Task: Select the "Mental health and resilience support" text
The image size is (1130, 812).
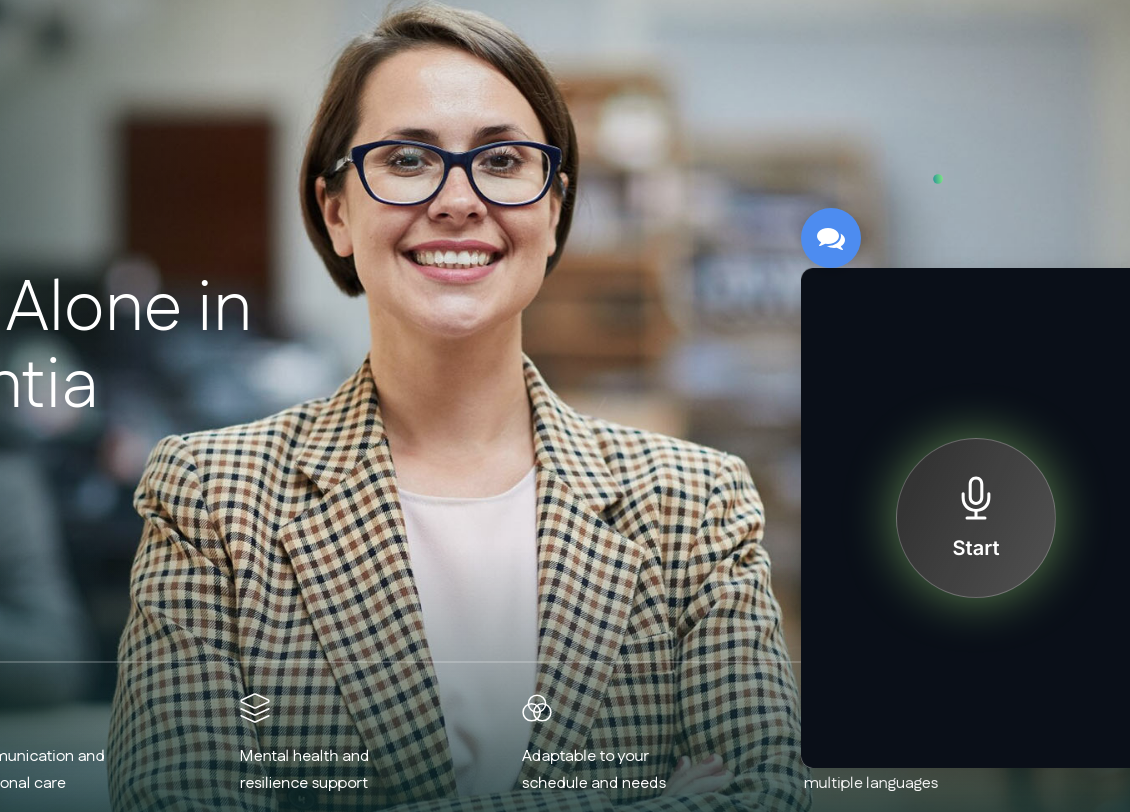Action: (304, 769)
